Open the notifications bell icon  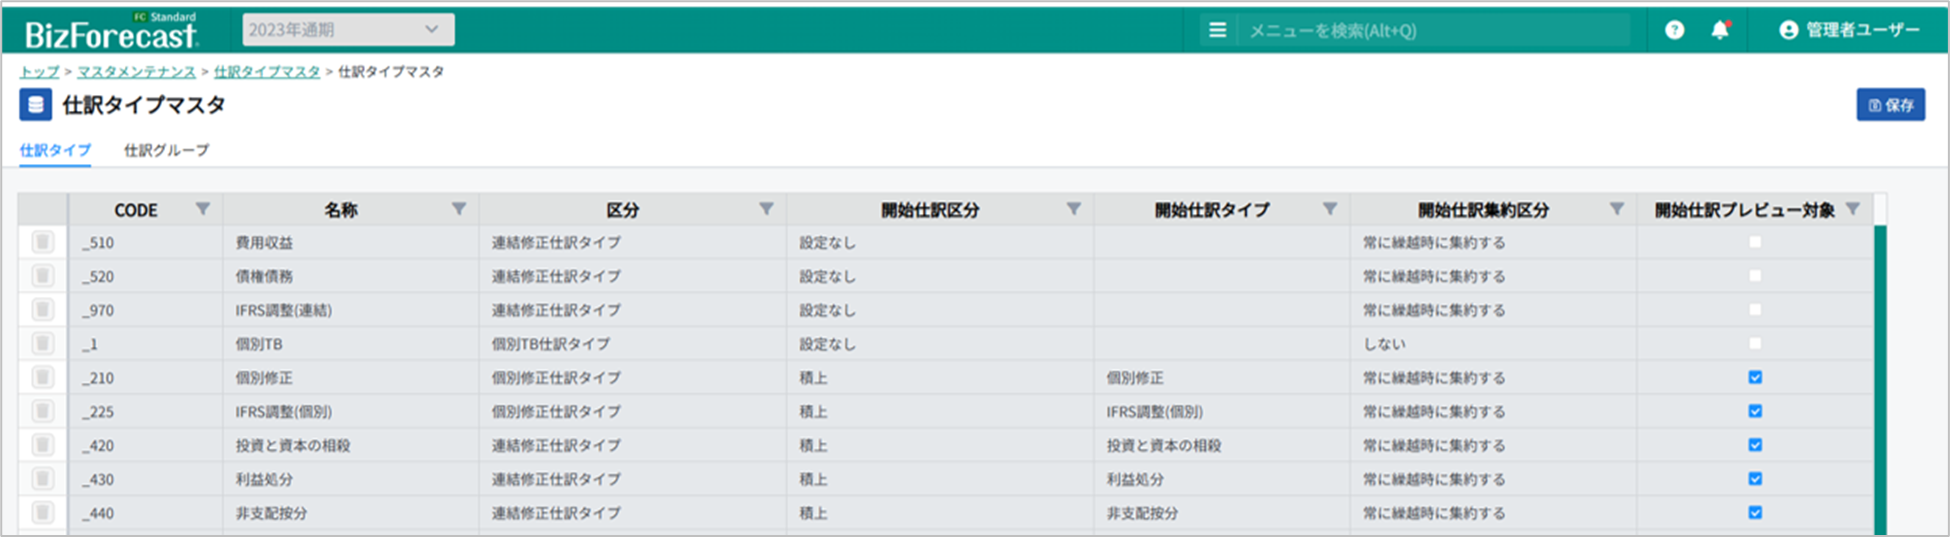point(1720,30)
